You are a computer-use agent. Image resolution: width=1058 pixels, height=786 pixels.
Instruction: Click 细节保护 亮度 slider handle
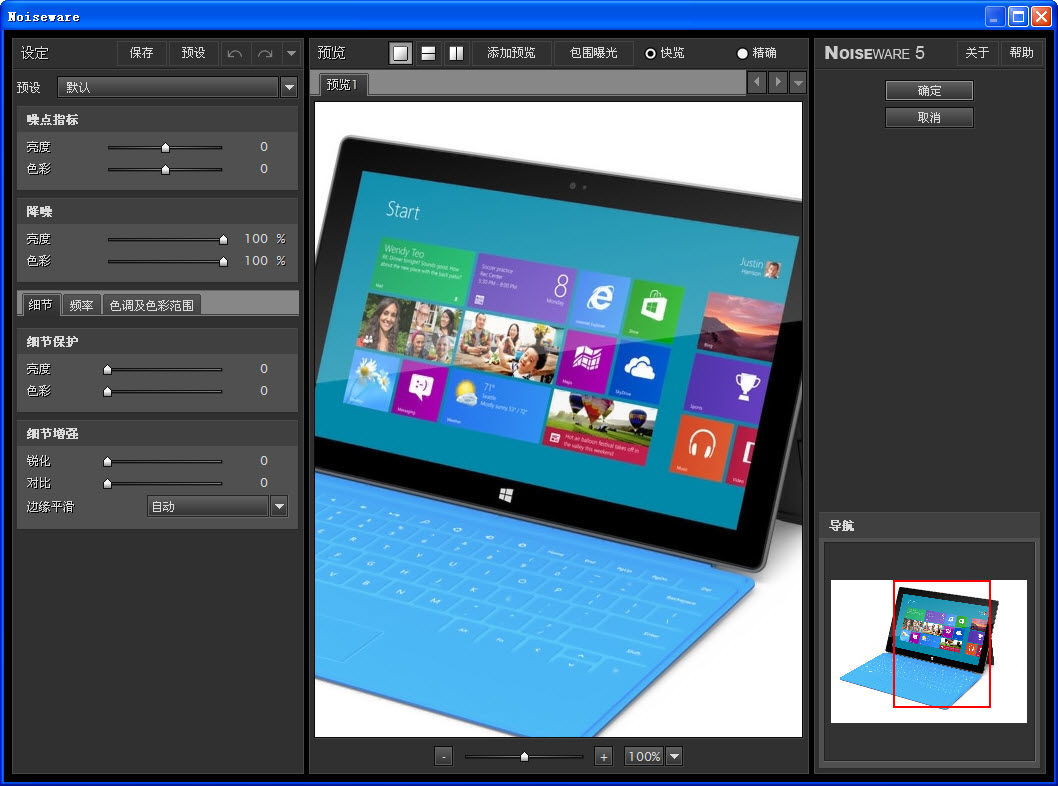107,370
